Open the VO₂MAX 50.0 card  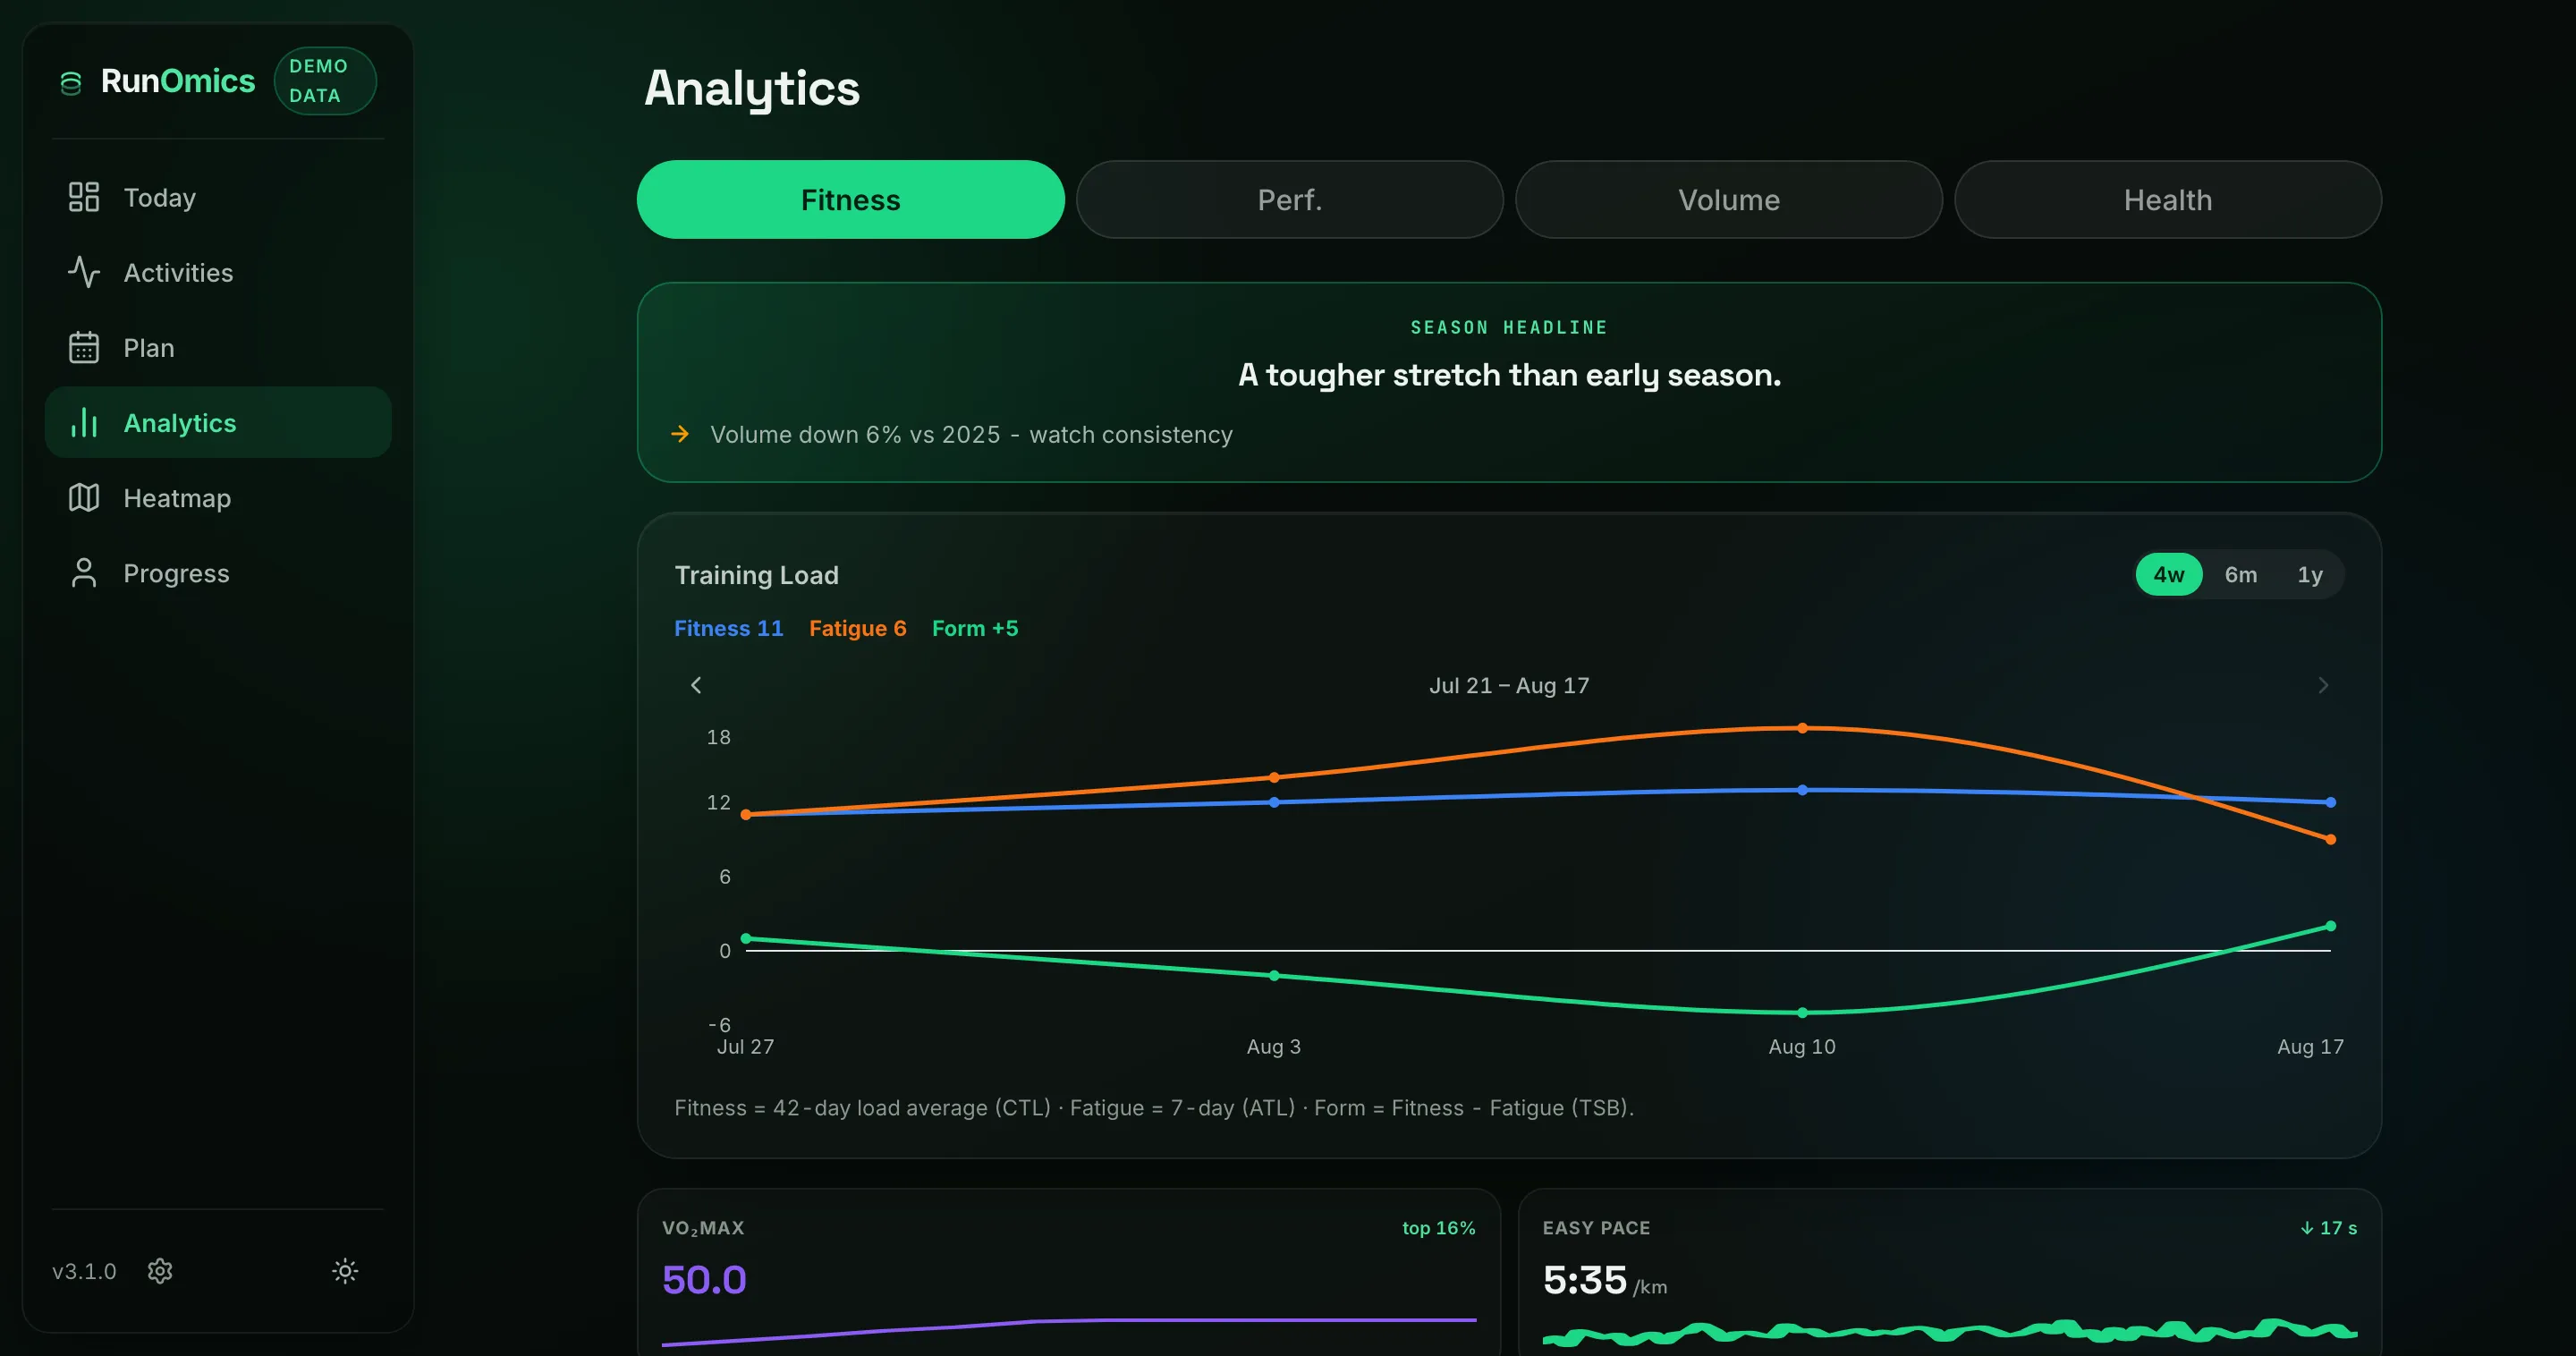point(1068,1272)
